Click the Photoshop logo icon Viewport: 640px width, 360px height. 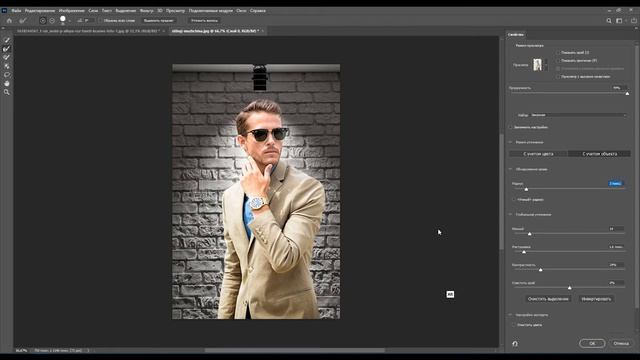click(x=4, y=11)
